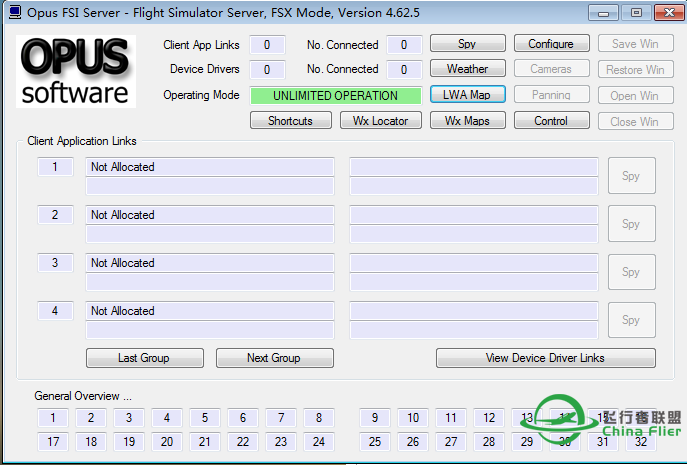
Task: Select overview cell 3
Action: click(x=129, y=418)
